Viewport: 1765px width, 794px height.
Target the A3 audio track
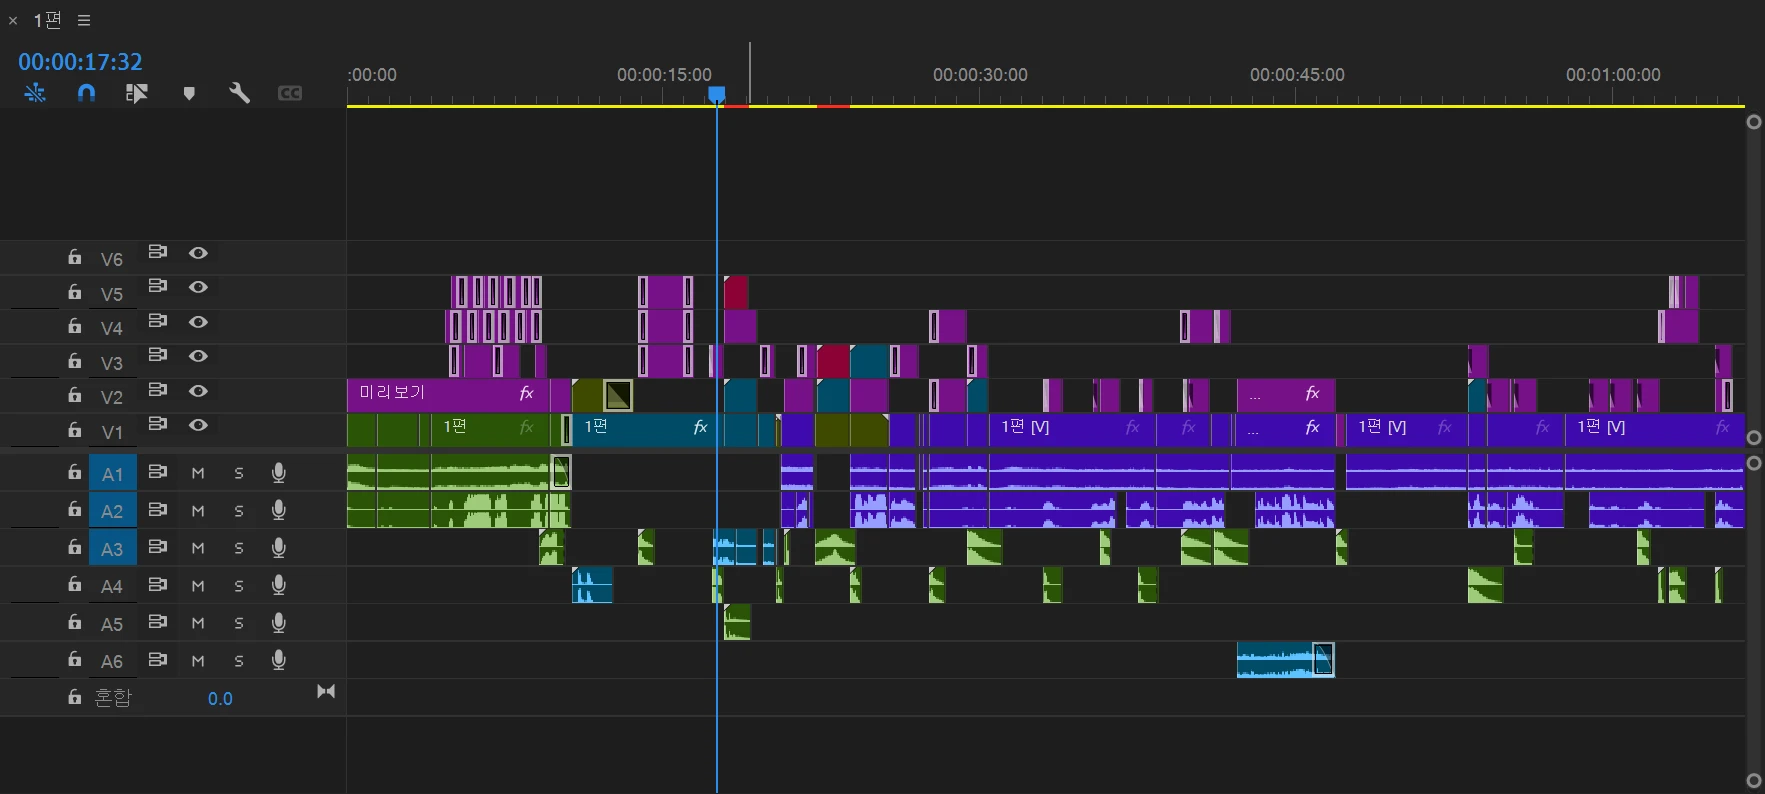pos(112,549)
